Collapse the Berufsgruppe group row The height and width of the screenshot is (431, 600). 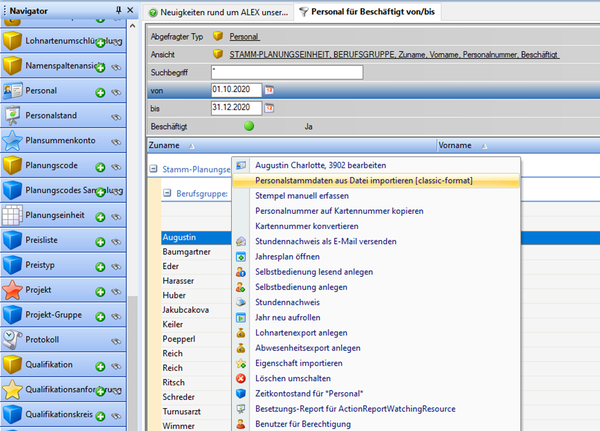[168, 193]
